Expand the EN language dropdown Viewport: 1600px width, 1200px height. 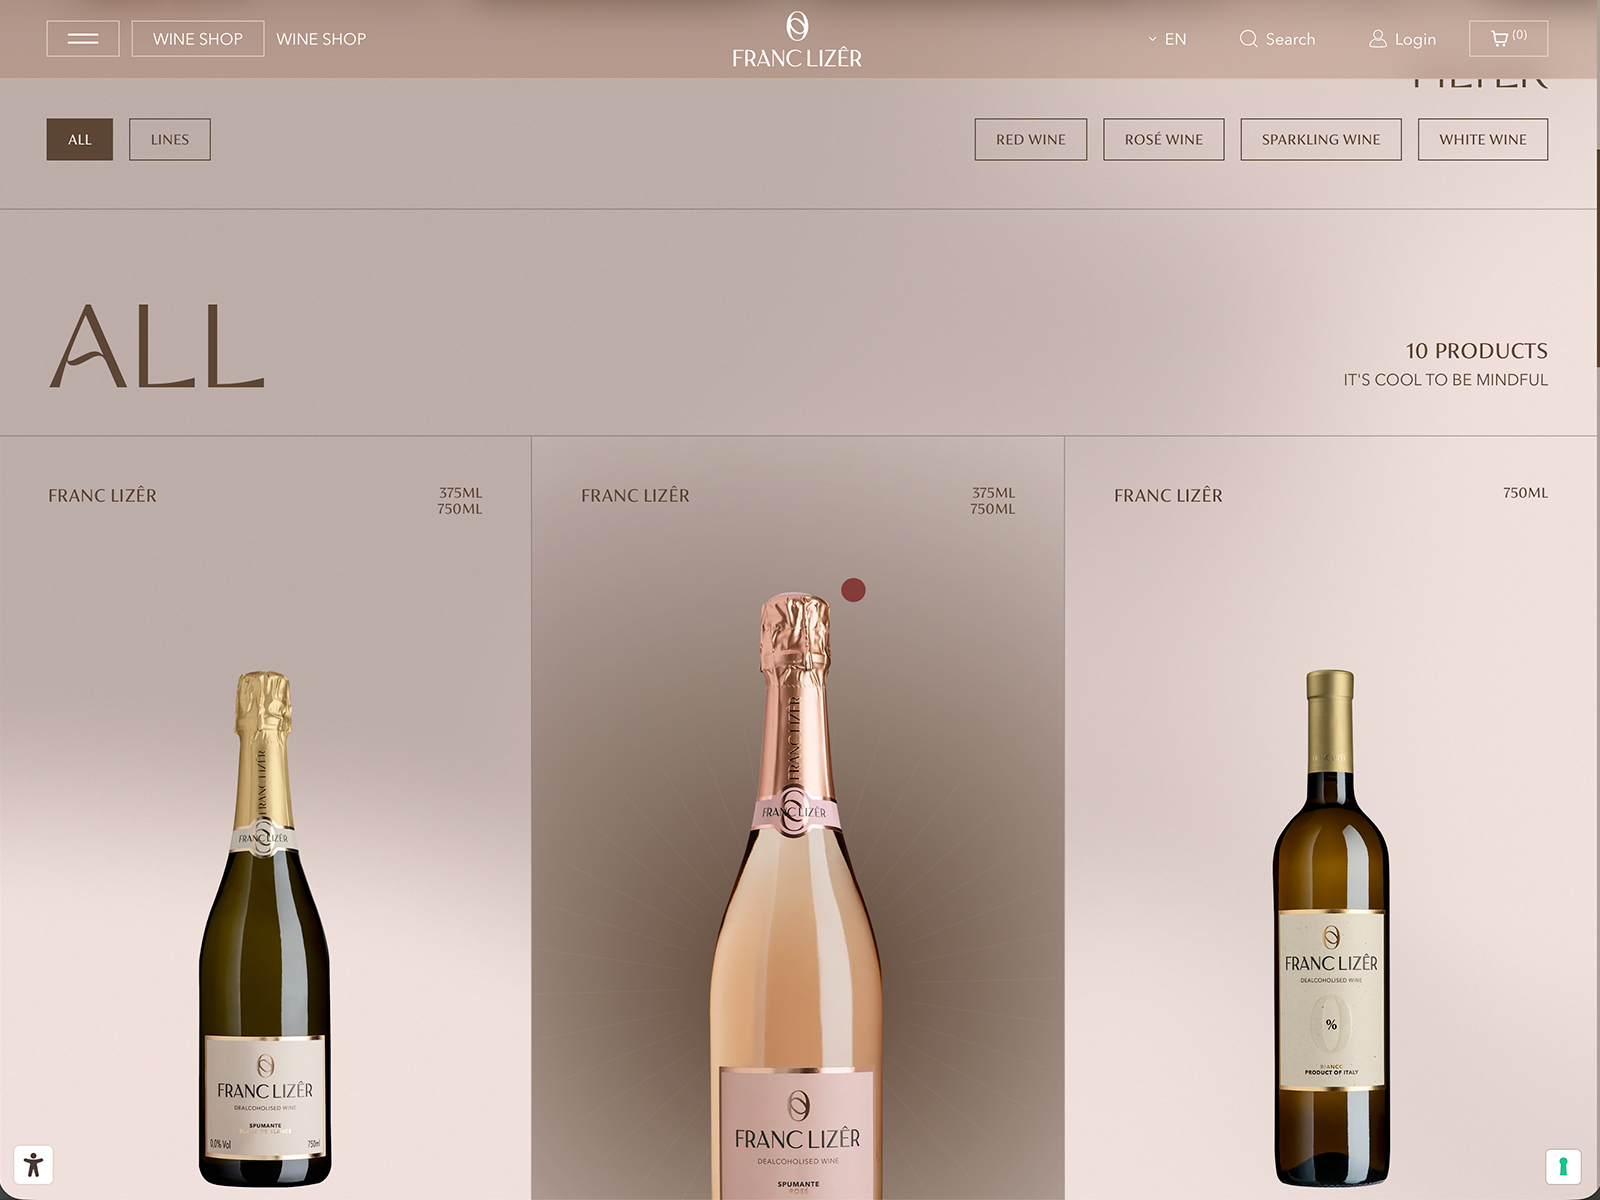tap(1167, 39)
